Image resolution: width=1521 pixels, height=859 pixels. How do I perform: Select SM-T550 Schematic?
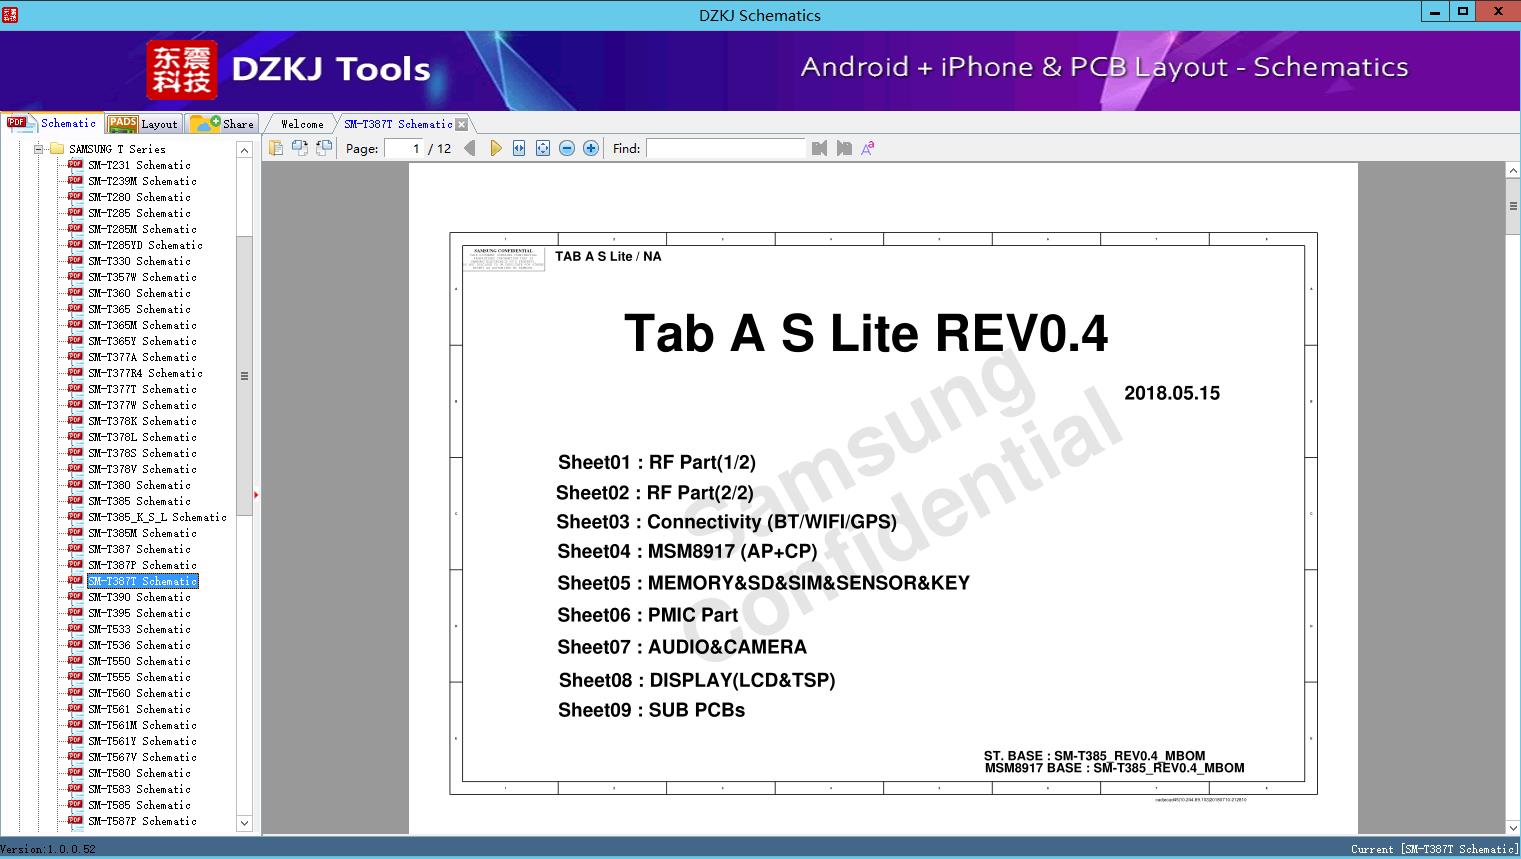tap(139, 661)
